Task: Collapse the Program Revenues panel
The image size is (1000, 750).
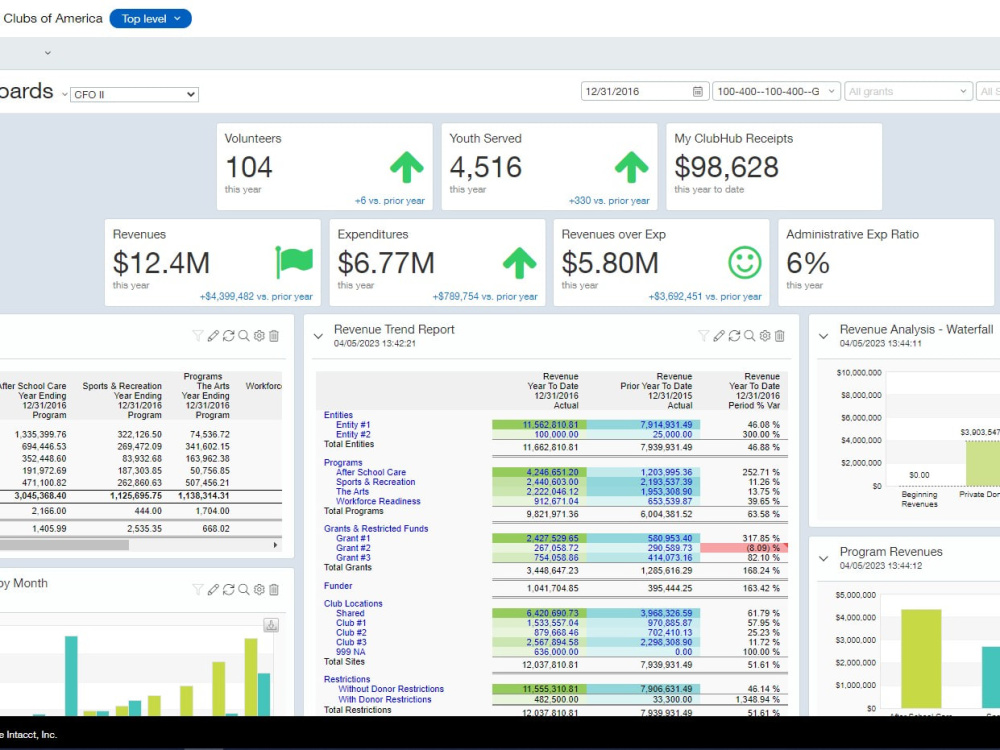Action: coord(823,559)
